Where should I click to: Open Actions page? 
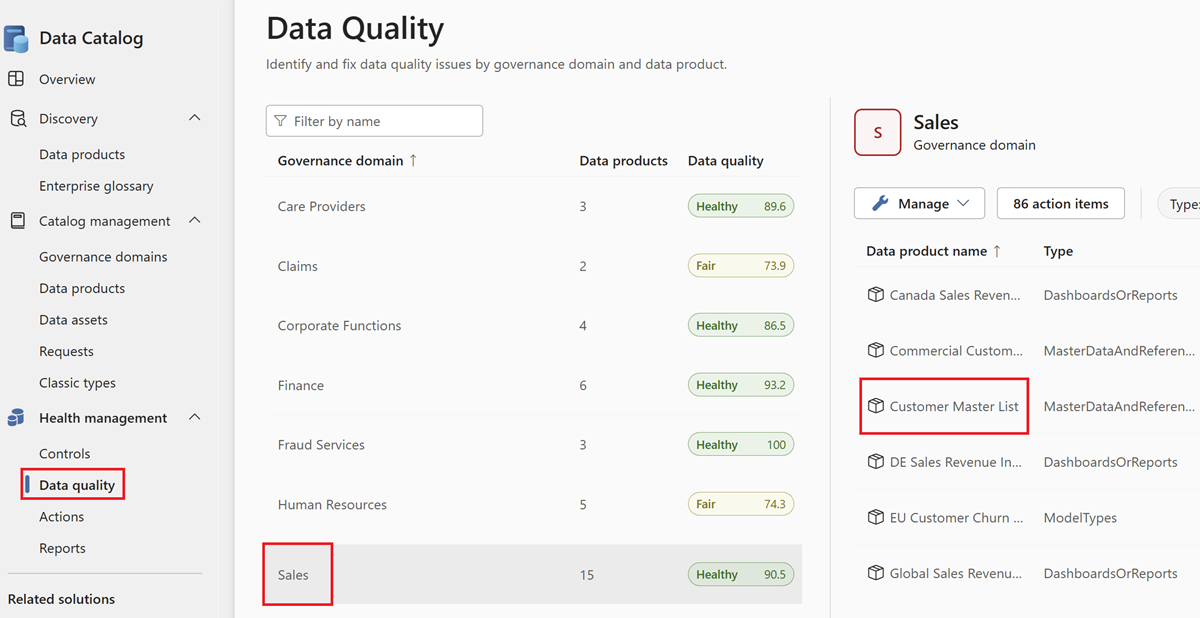click(61, 517)
